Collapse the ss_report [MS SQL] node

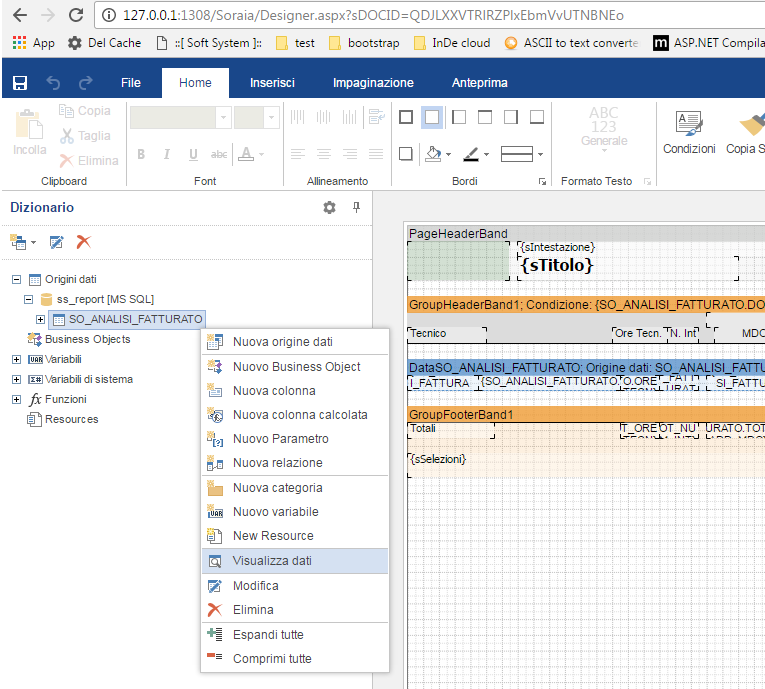click(28, 299)
